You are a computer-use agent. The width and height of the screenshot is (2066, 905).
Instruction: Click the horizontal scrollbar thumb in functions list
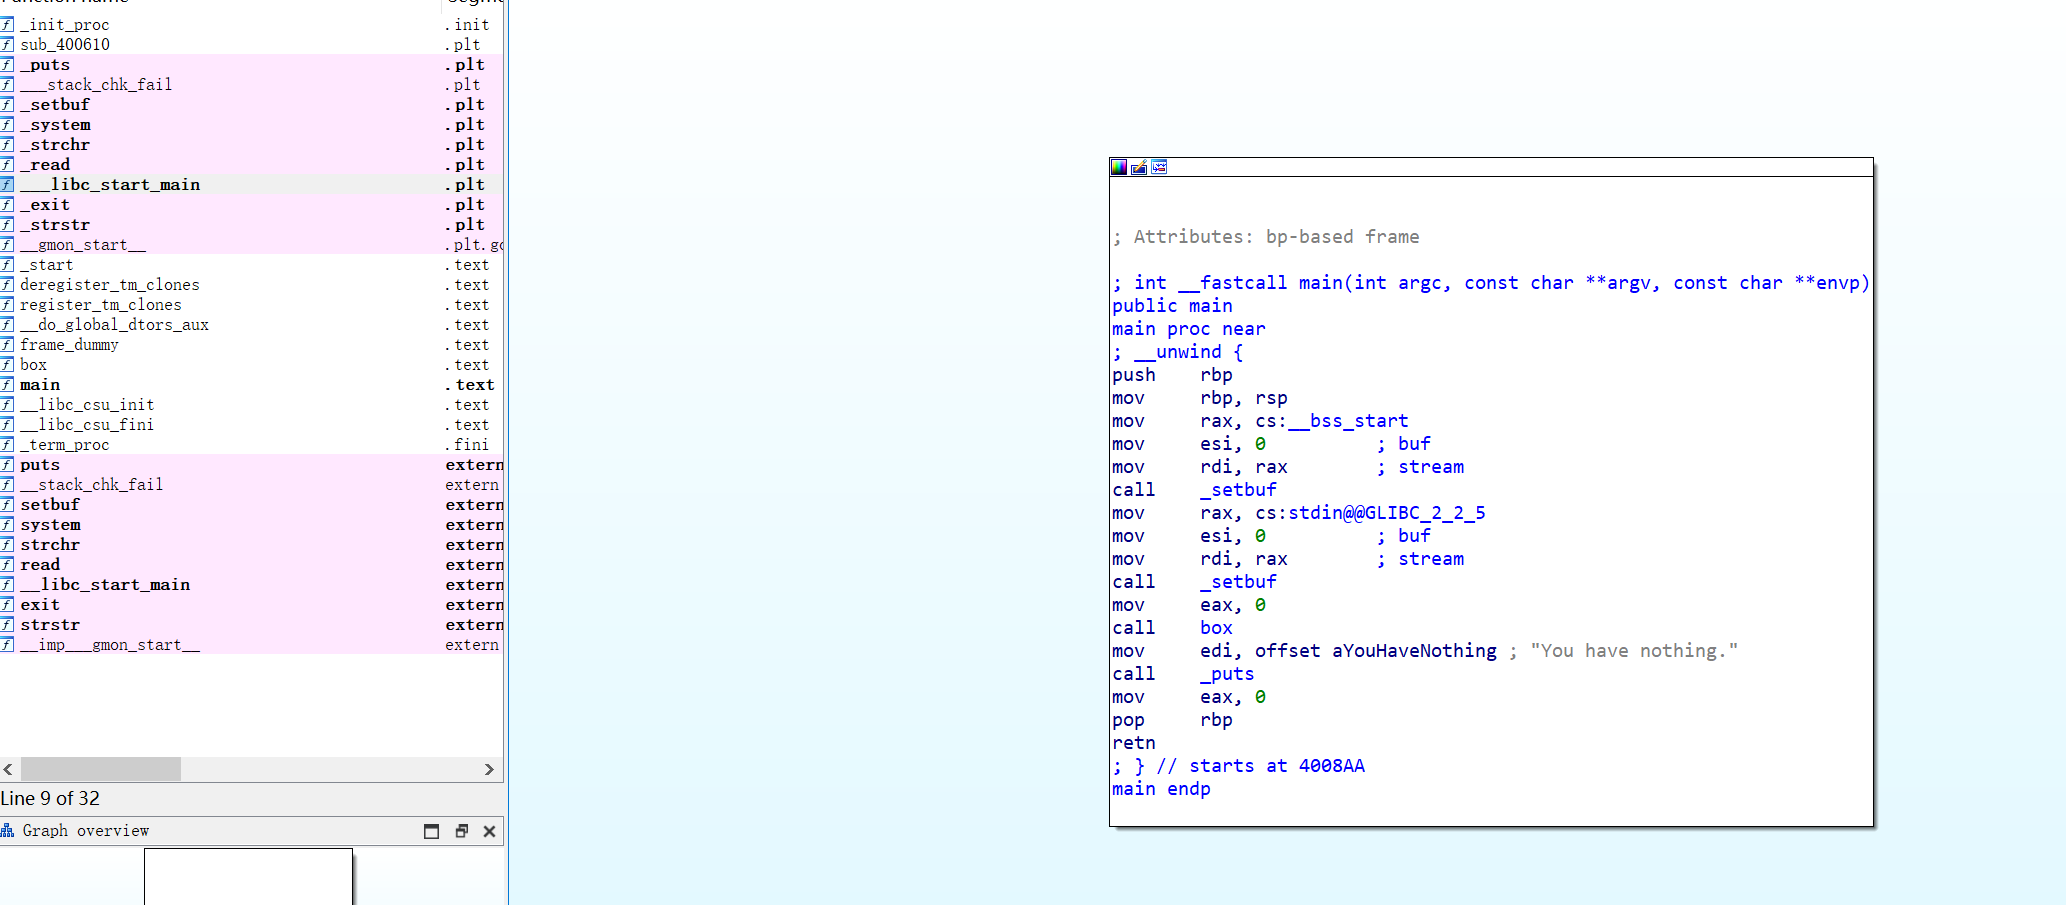point(101,769)
